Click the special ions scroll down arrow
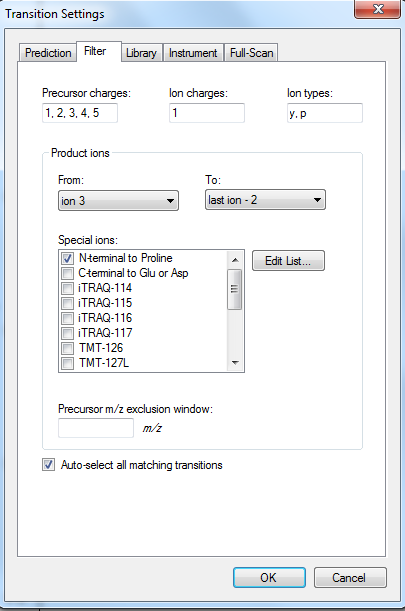Viewport: 405px width, 611px height. 235,363
